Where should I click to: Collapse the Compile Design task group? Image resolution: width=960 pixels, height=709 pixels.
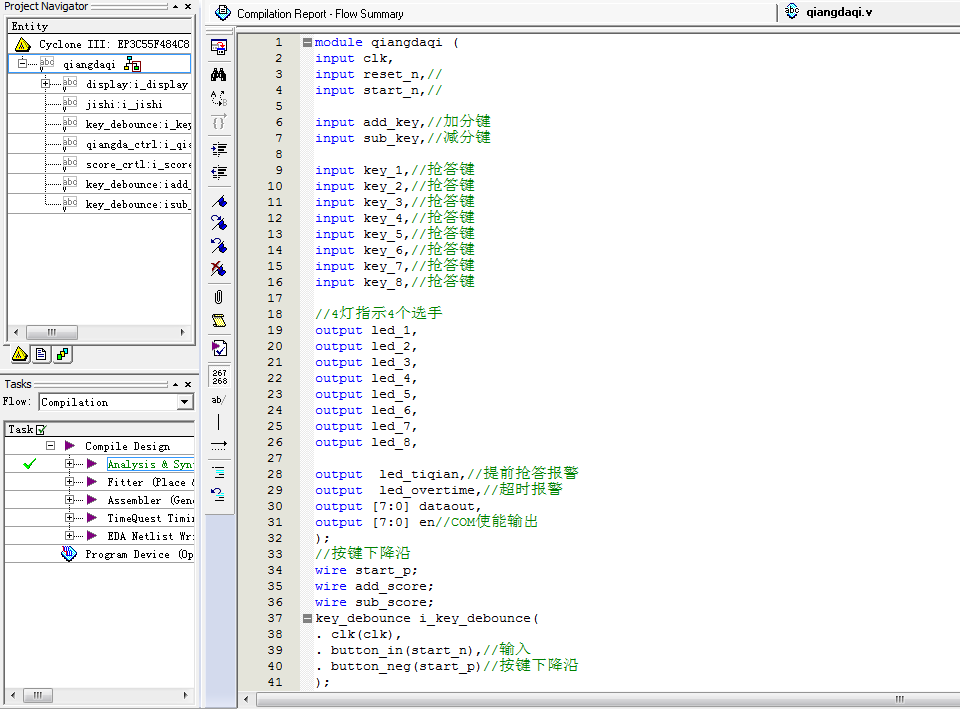[x=50, y=446]
